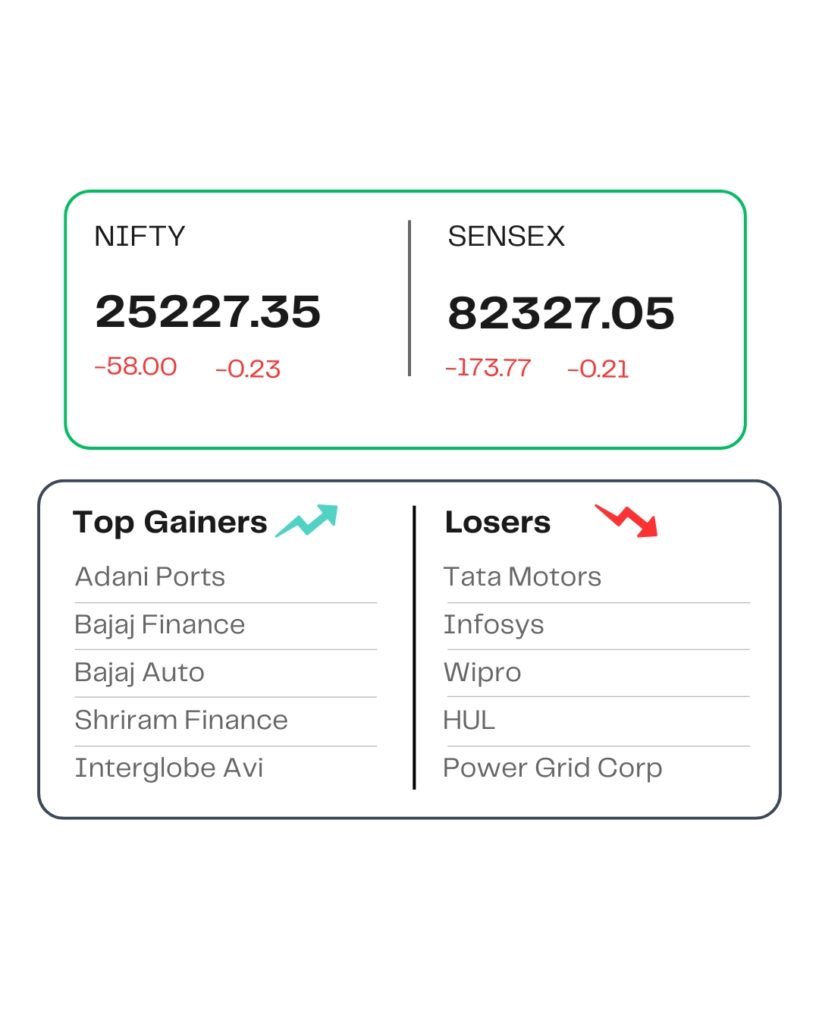Click the Wipro loser entry
The height and width of the screenshot is (1024, 819).
click(482, 672)
